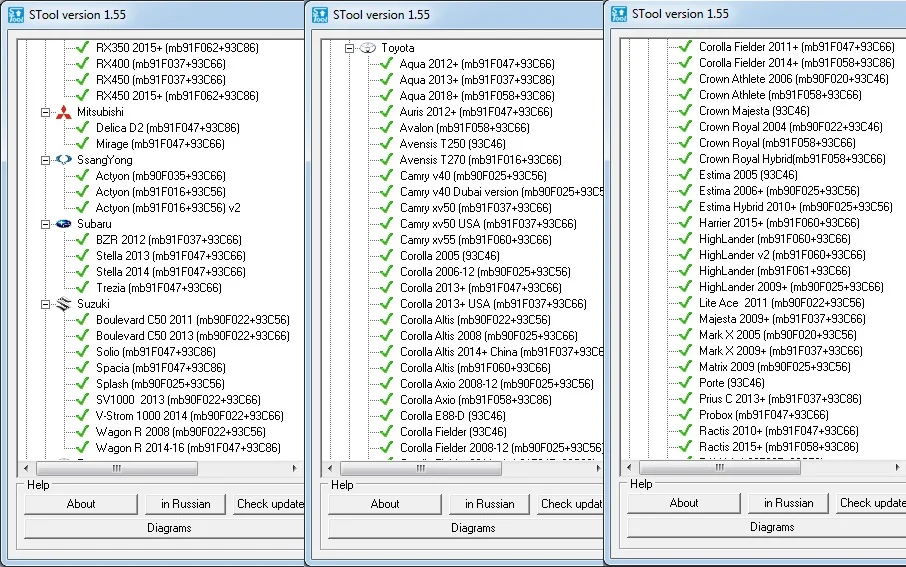This screenshot has height=567, width=906.
Task: Click the Subaru logo icon in left window
Action: [64, 224]
